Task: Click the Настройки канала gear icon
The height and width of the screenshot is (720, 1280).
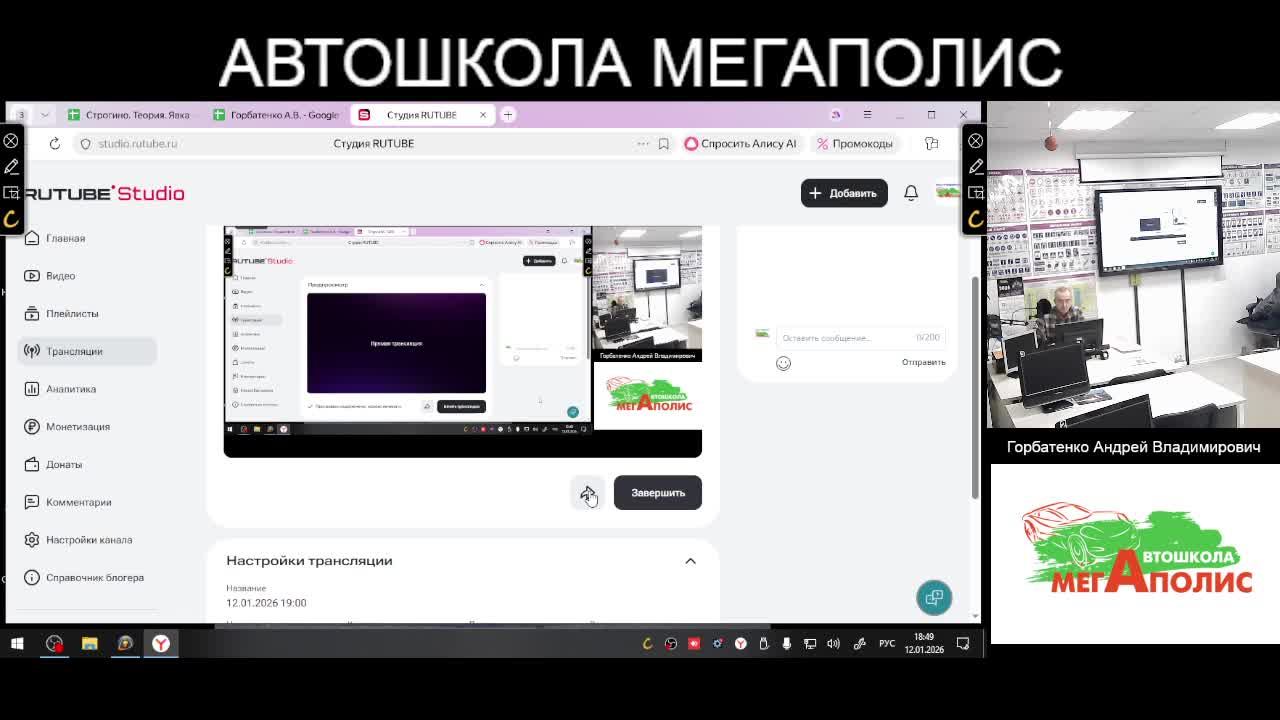Action: coord(32,540)
